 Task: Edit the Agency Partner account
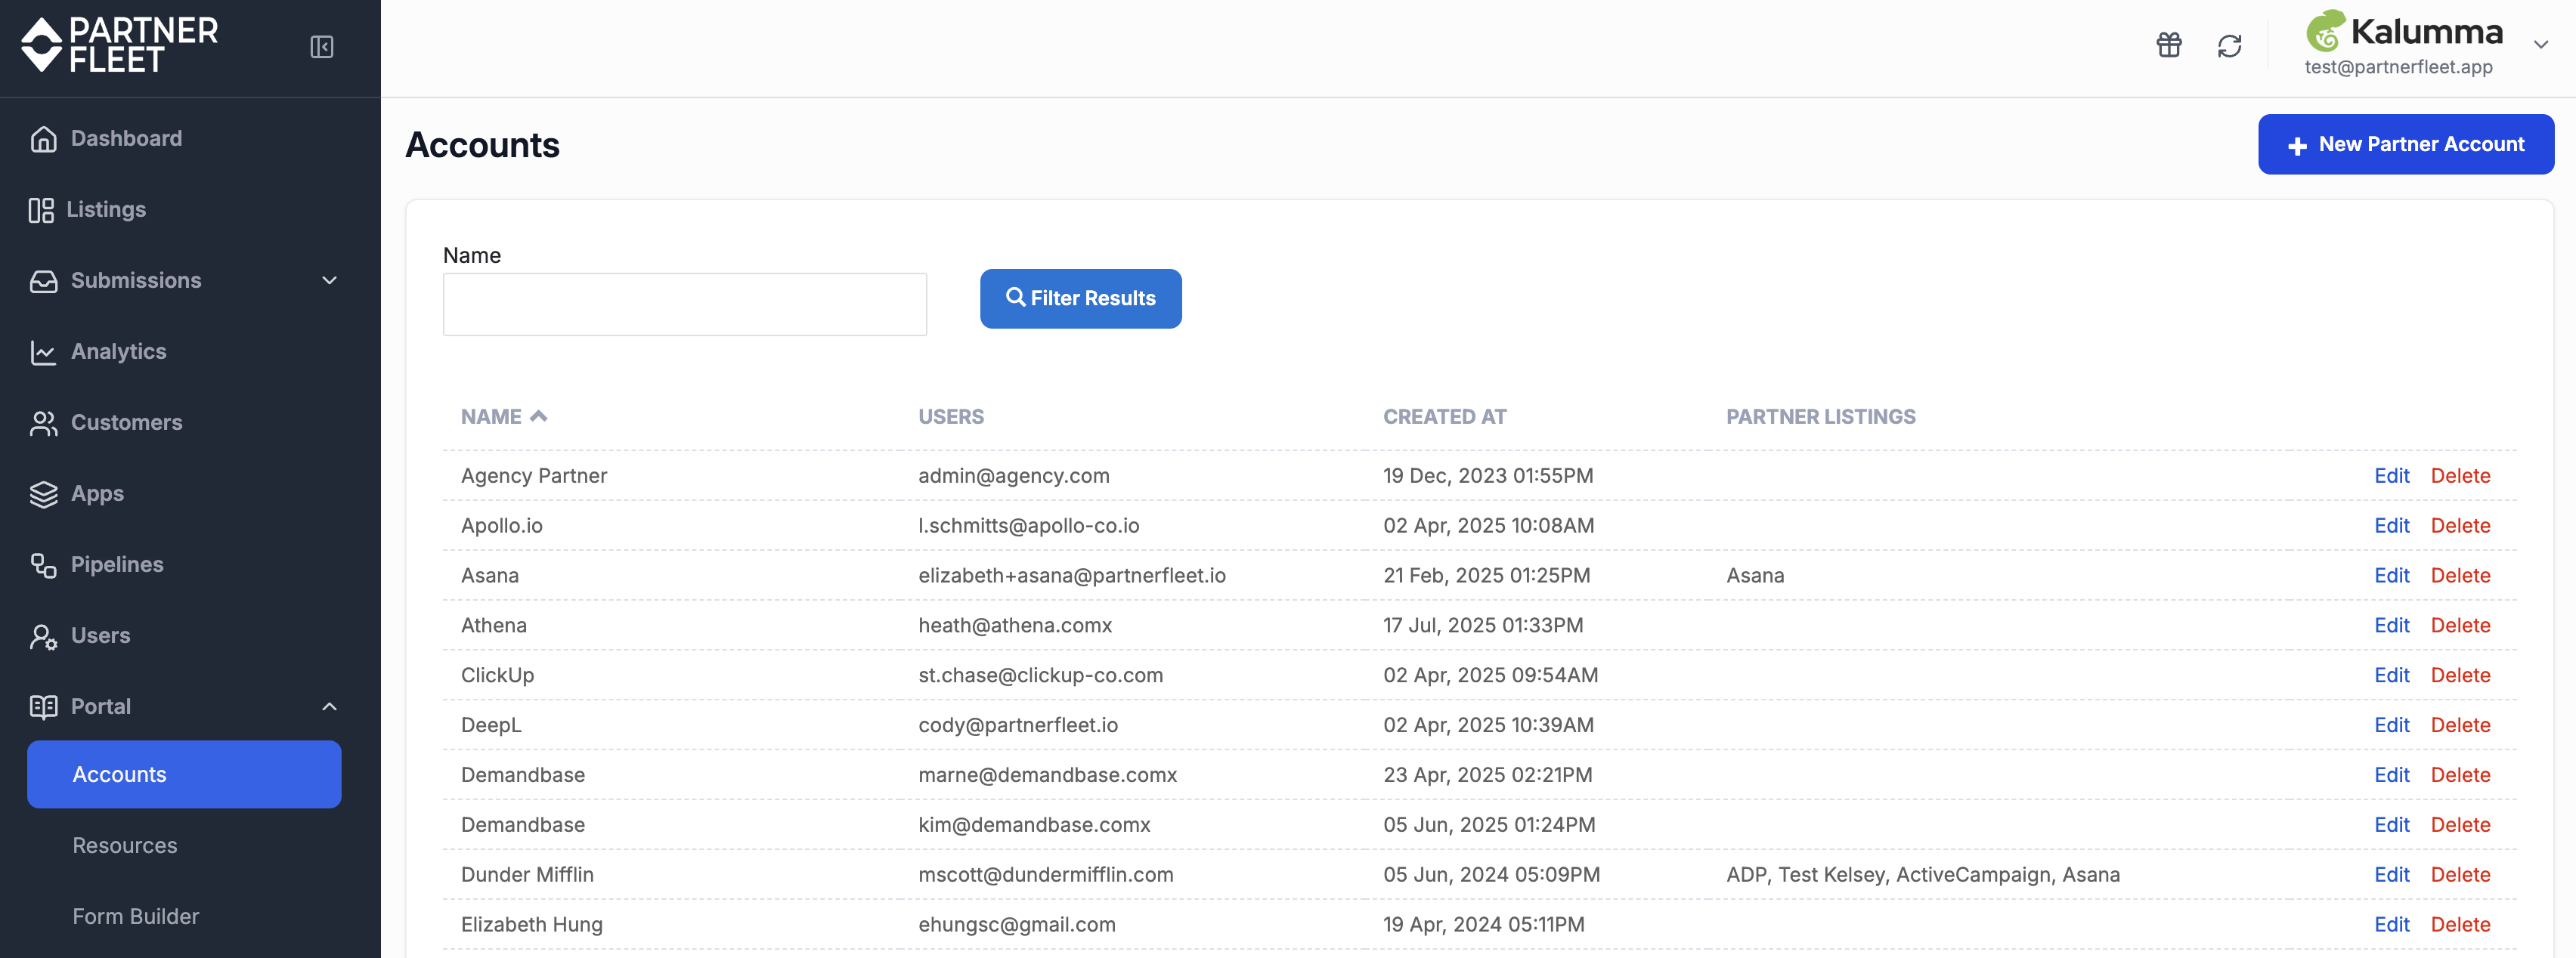(x=2391, y=476)
